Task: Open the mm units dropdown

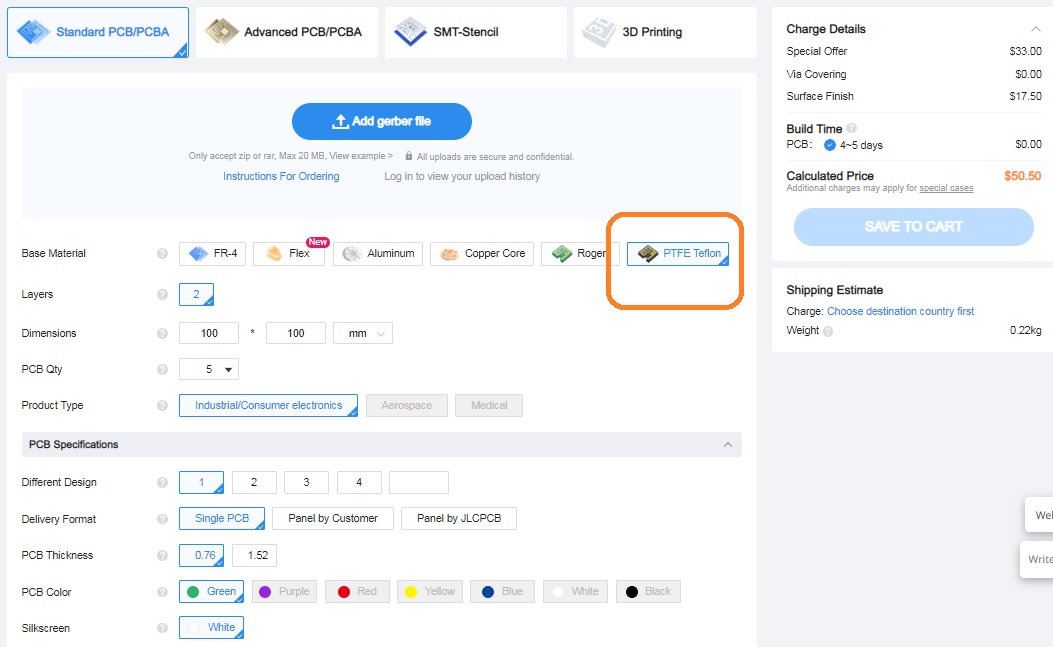Action: (x=363, y=333)
